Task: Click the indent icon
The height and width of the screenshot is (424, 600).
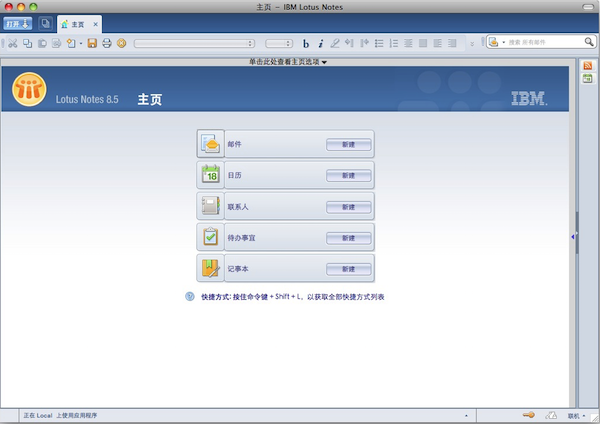Action: click(x=364, y=43)
